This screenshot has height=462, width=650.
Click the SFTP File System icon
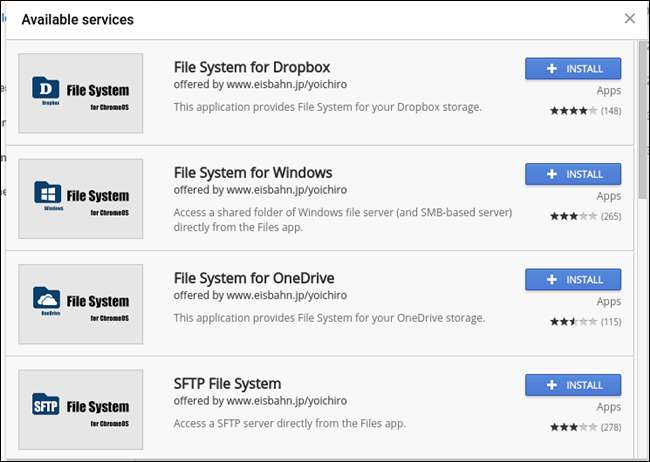pos(80,408)
